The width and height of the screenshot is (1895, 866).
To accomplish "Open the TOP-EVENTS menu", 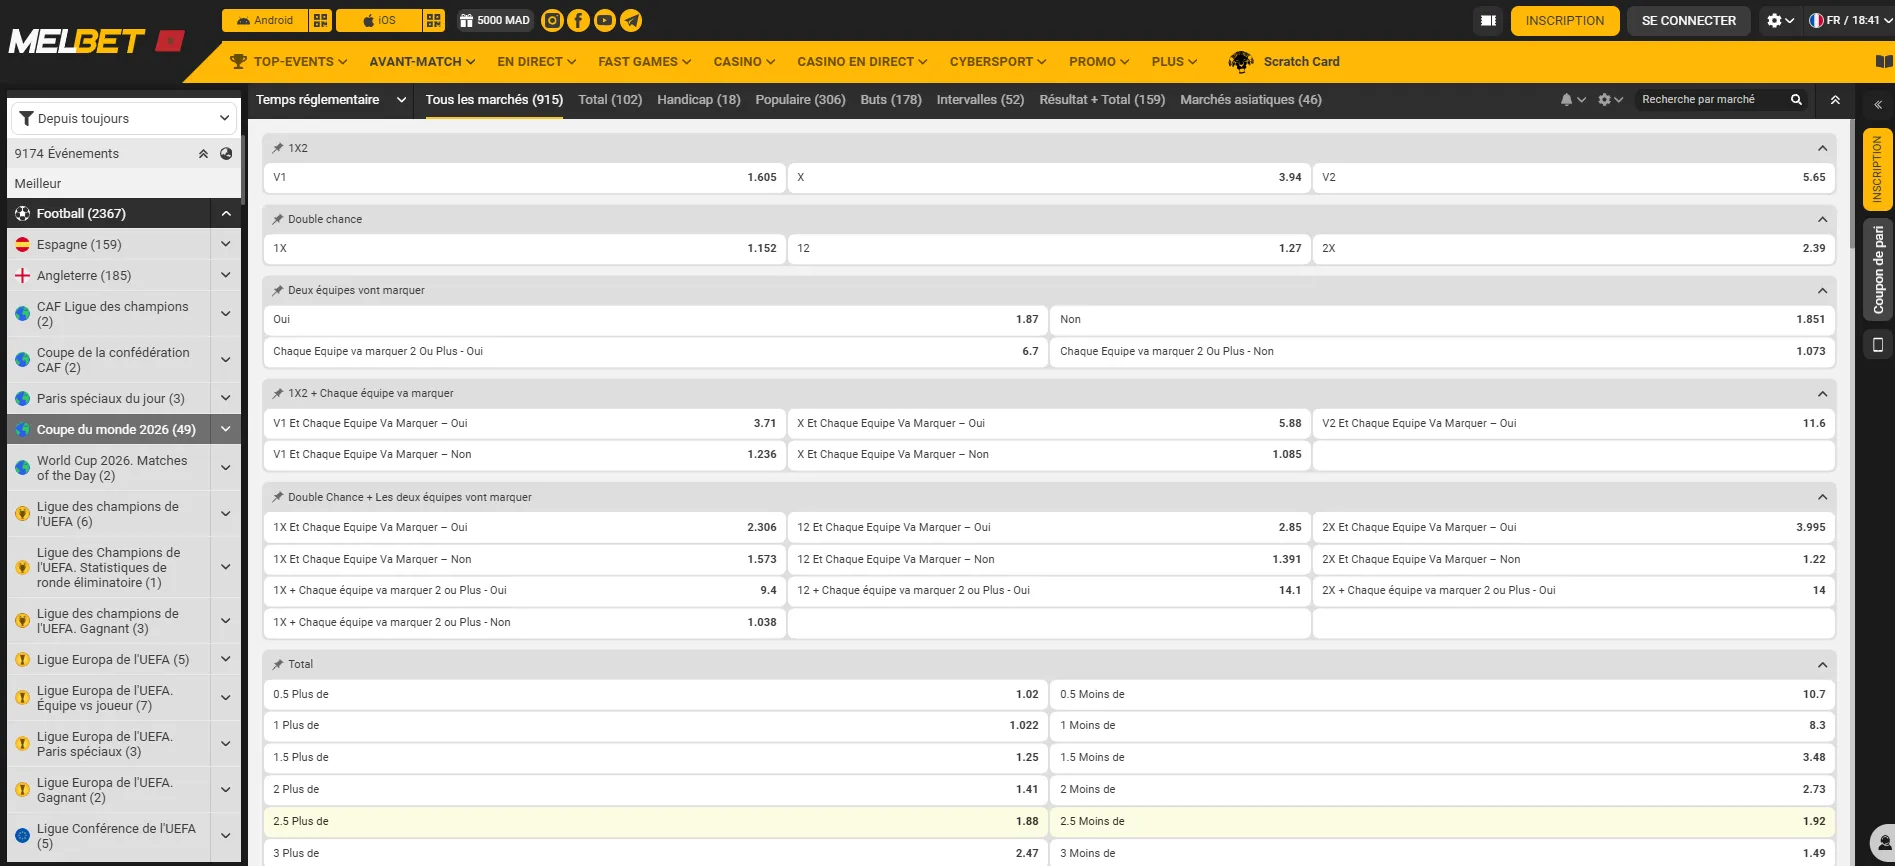I will [x=289, y=62].
